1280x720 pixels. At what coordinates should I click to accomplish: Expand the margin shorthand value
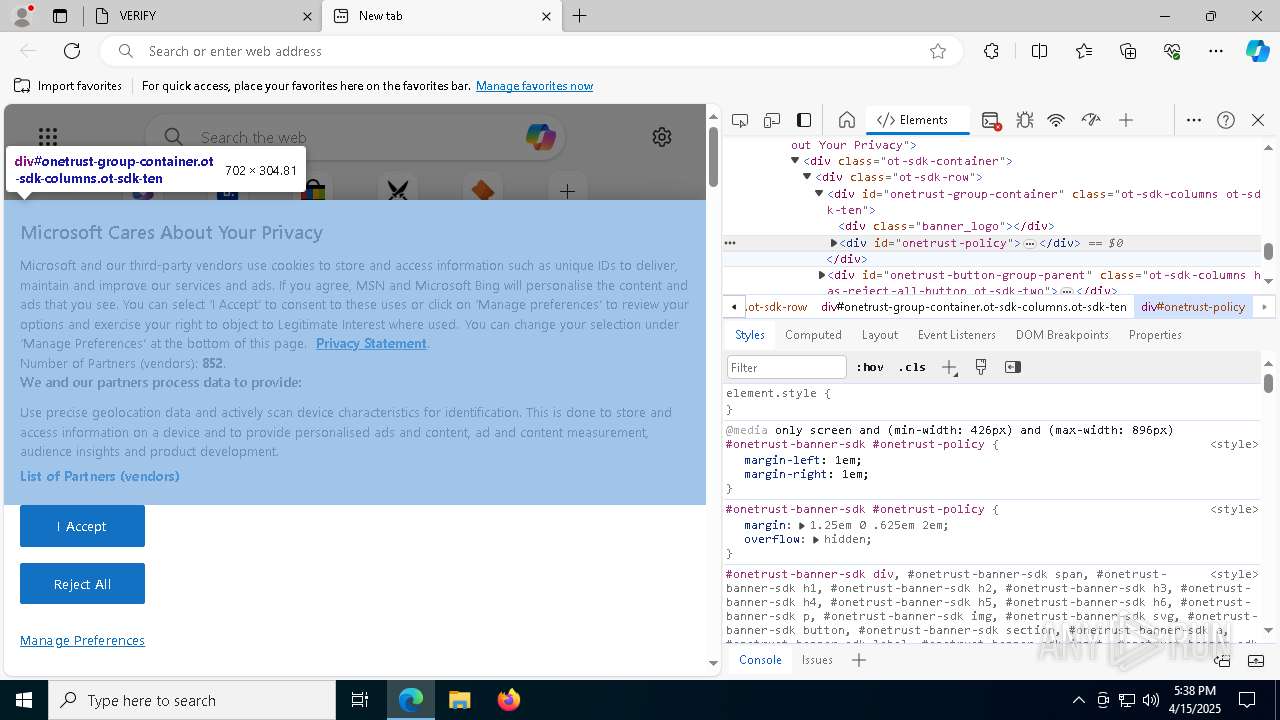(x=801, y=525)
